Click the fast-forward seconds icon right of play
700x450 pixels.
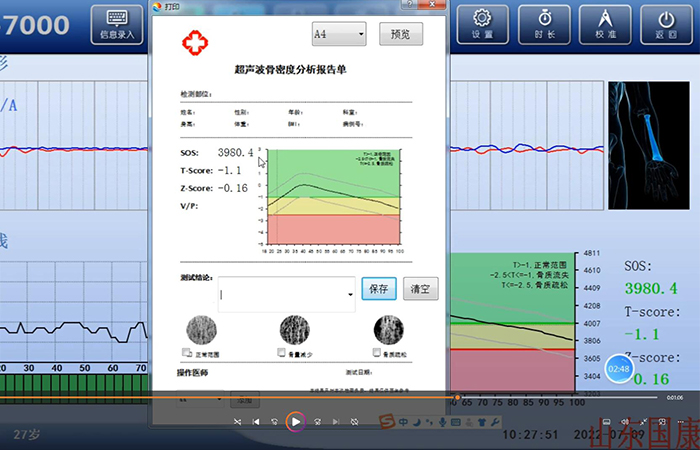click(317, 422)
